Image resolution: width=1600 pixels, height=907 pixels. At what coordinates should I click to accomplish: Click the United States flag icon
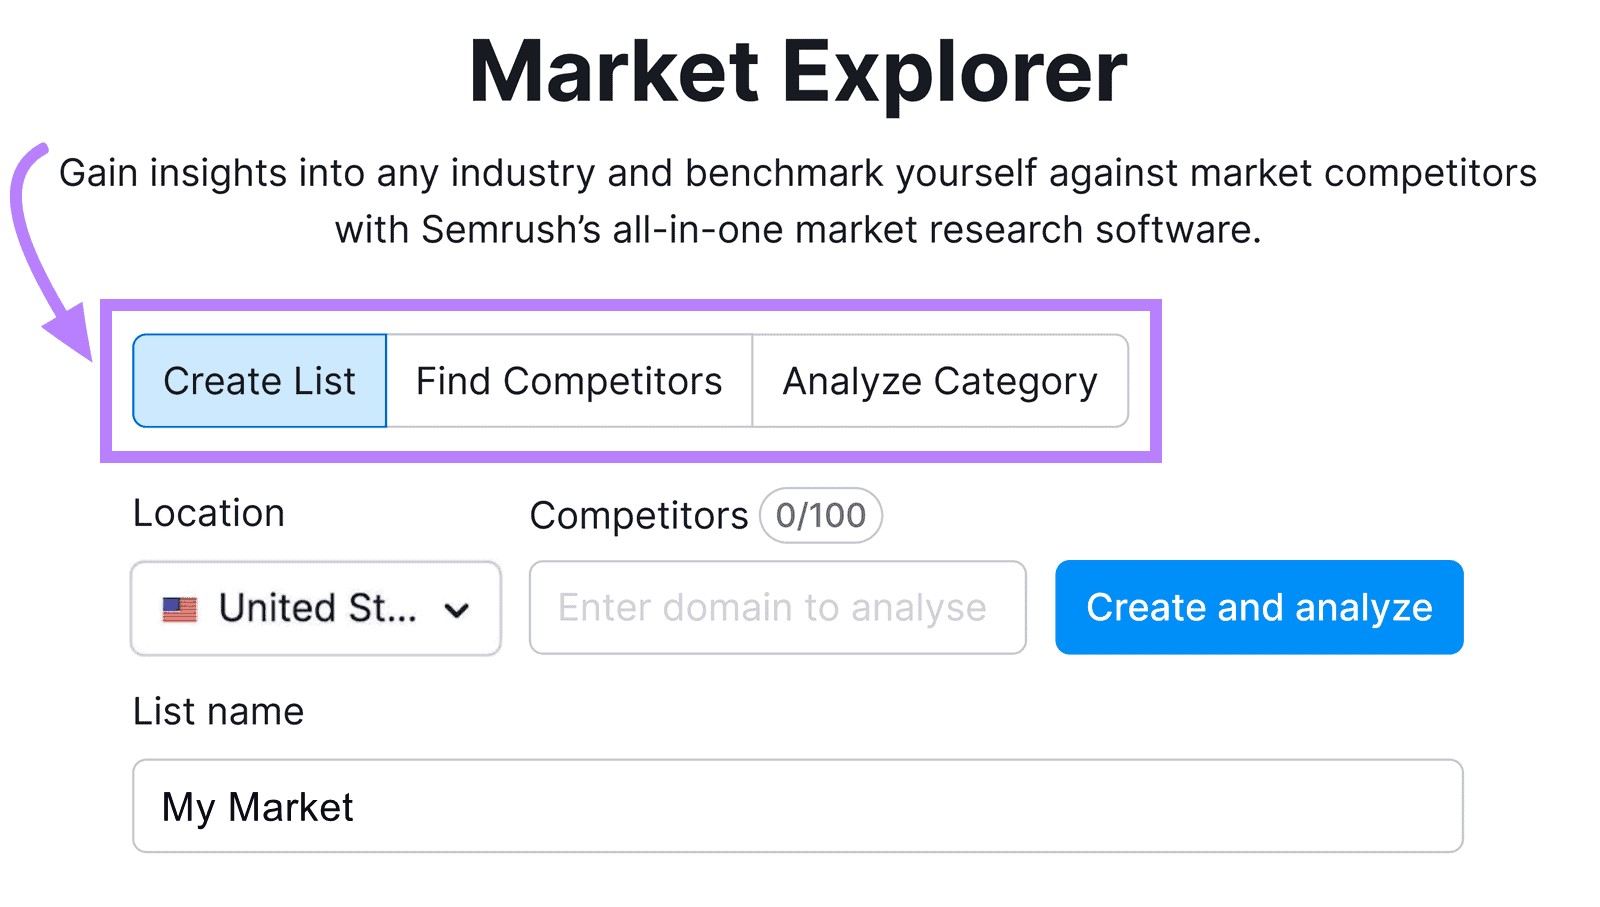[x=181, y=607]
